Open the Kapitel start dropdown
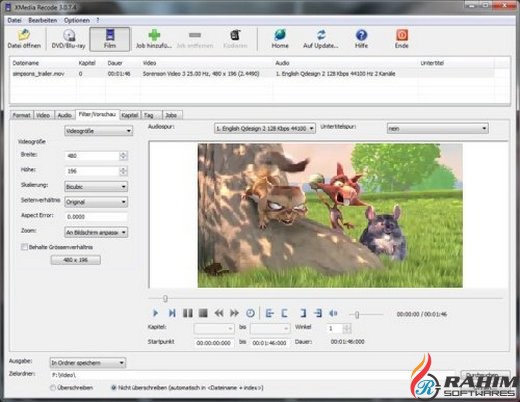Image resolution: width=520 pixels, height=402 pixels. point(214,329)
